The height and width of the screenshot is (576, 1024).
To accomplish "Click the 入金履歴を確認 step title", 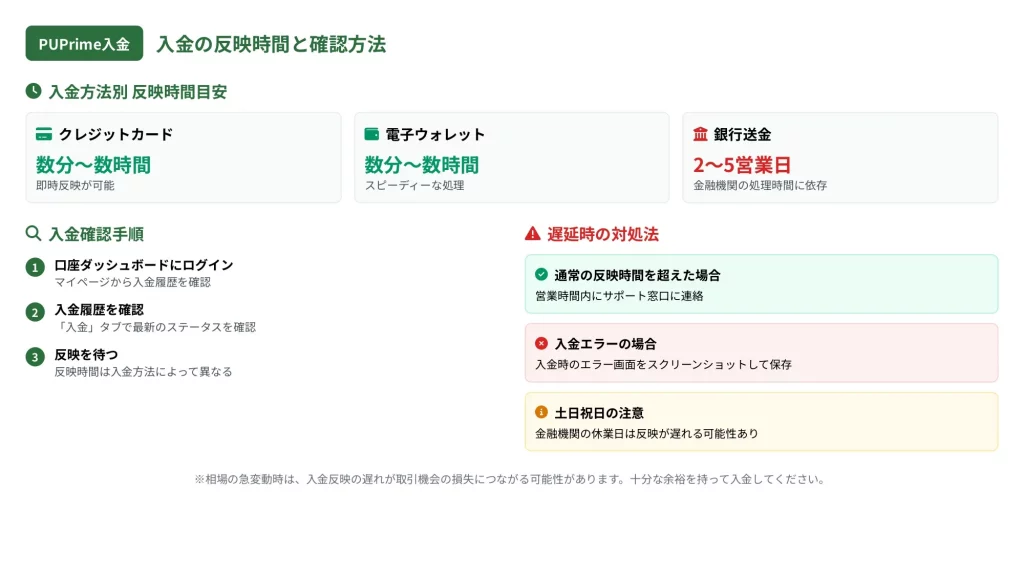I will (99, 310).
